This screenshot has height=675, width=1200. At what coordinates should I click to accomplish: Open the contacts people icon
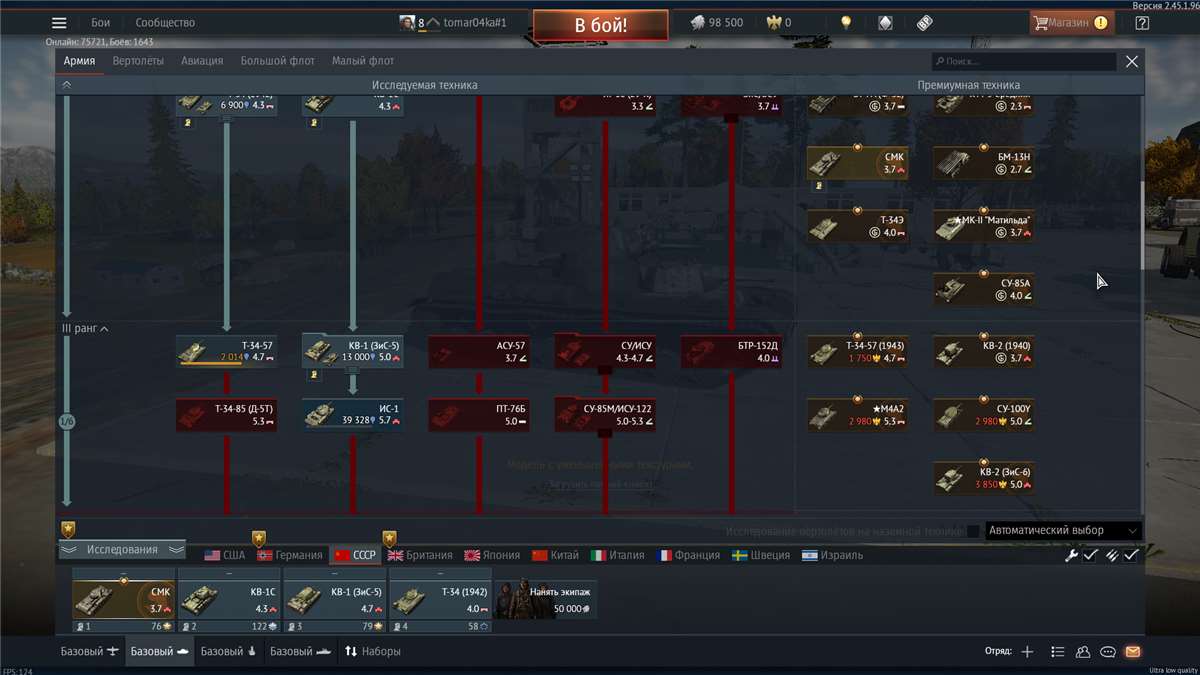click(x=1083, y=652)
